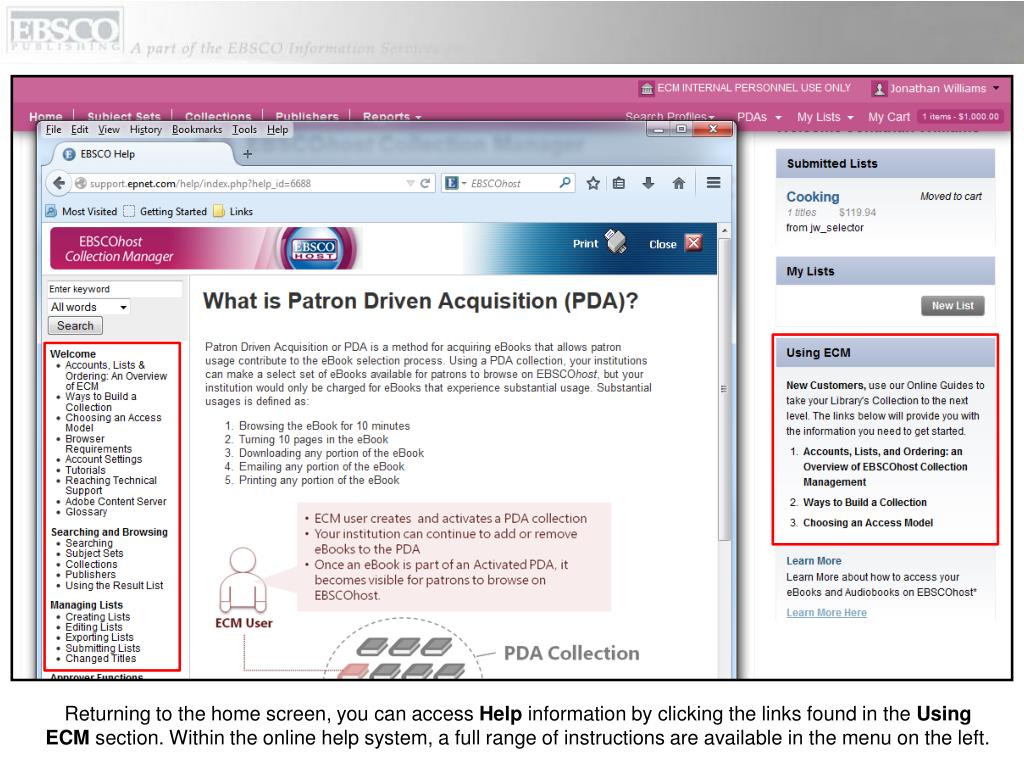
Task: Open the File menu
Action: click(x=54, y=130)
